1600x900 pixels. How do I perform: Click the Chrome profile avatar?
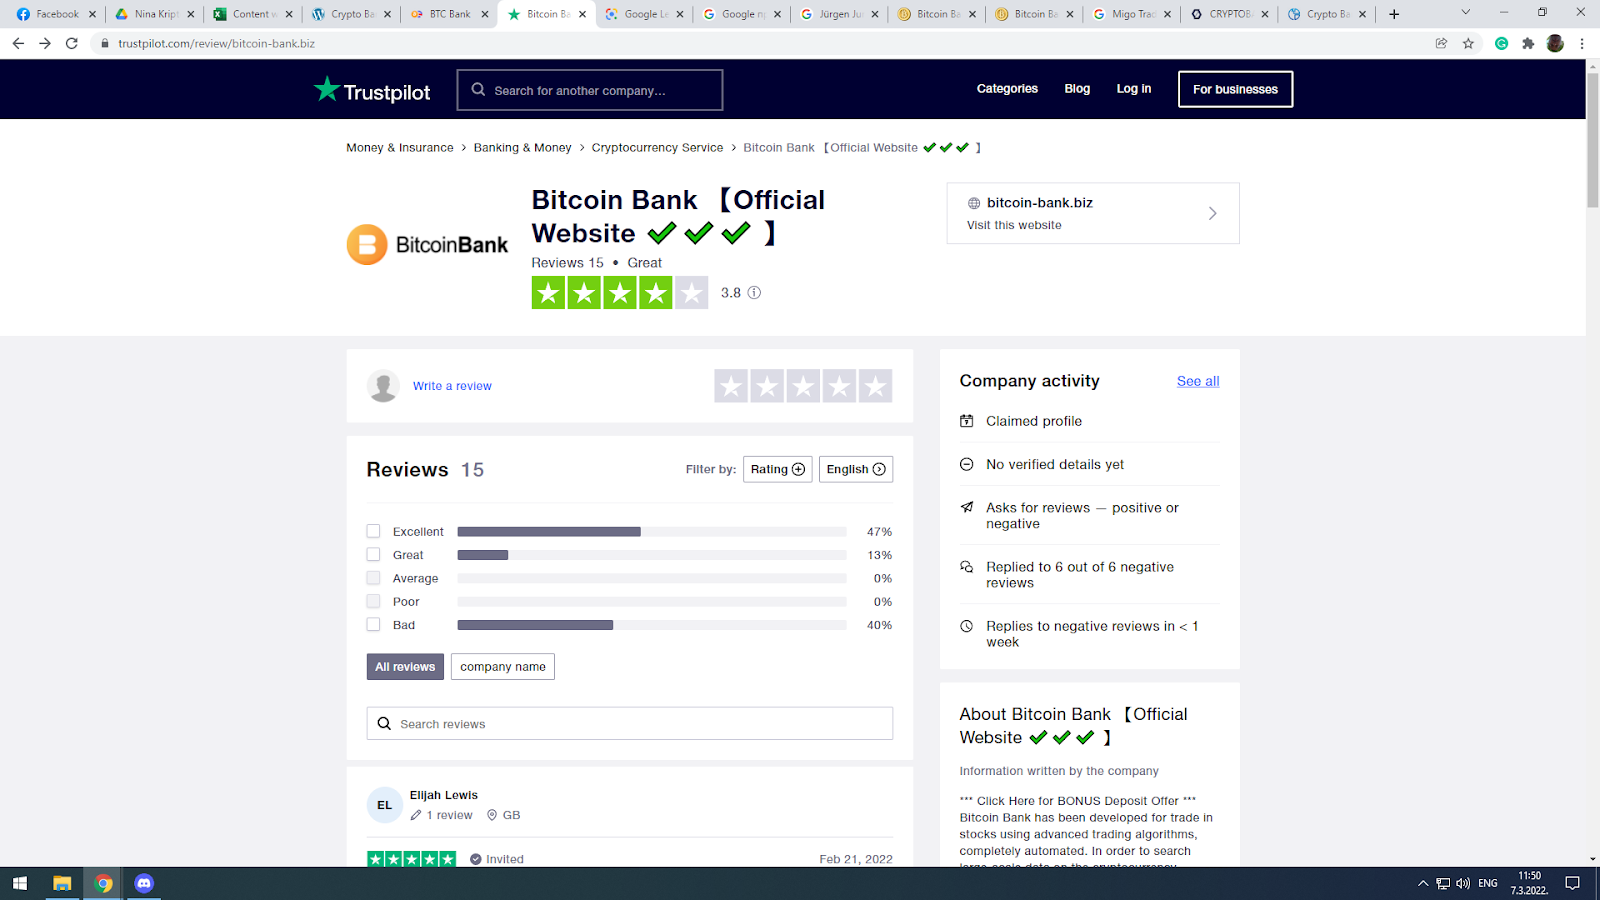click(x=1555, y=43)
